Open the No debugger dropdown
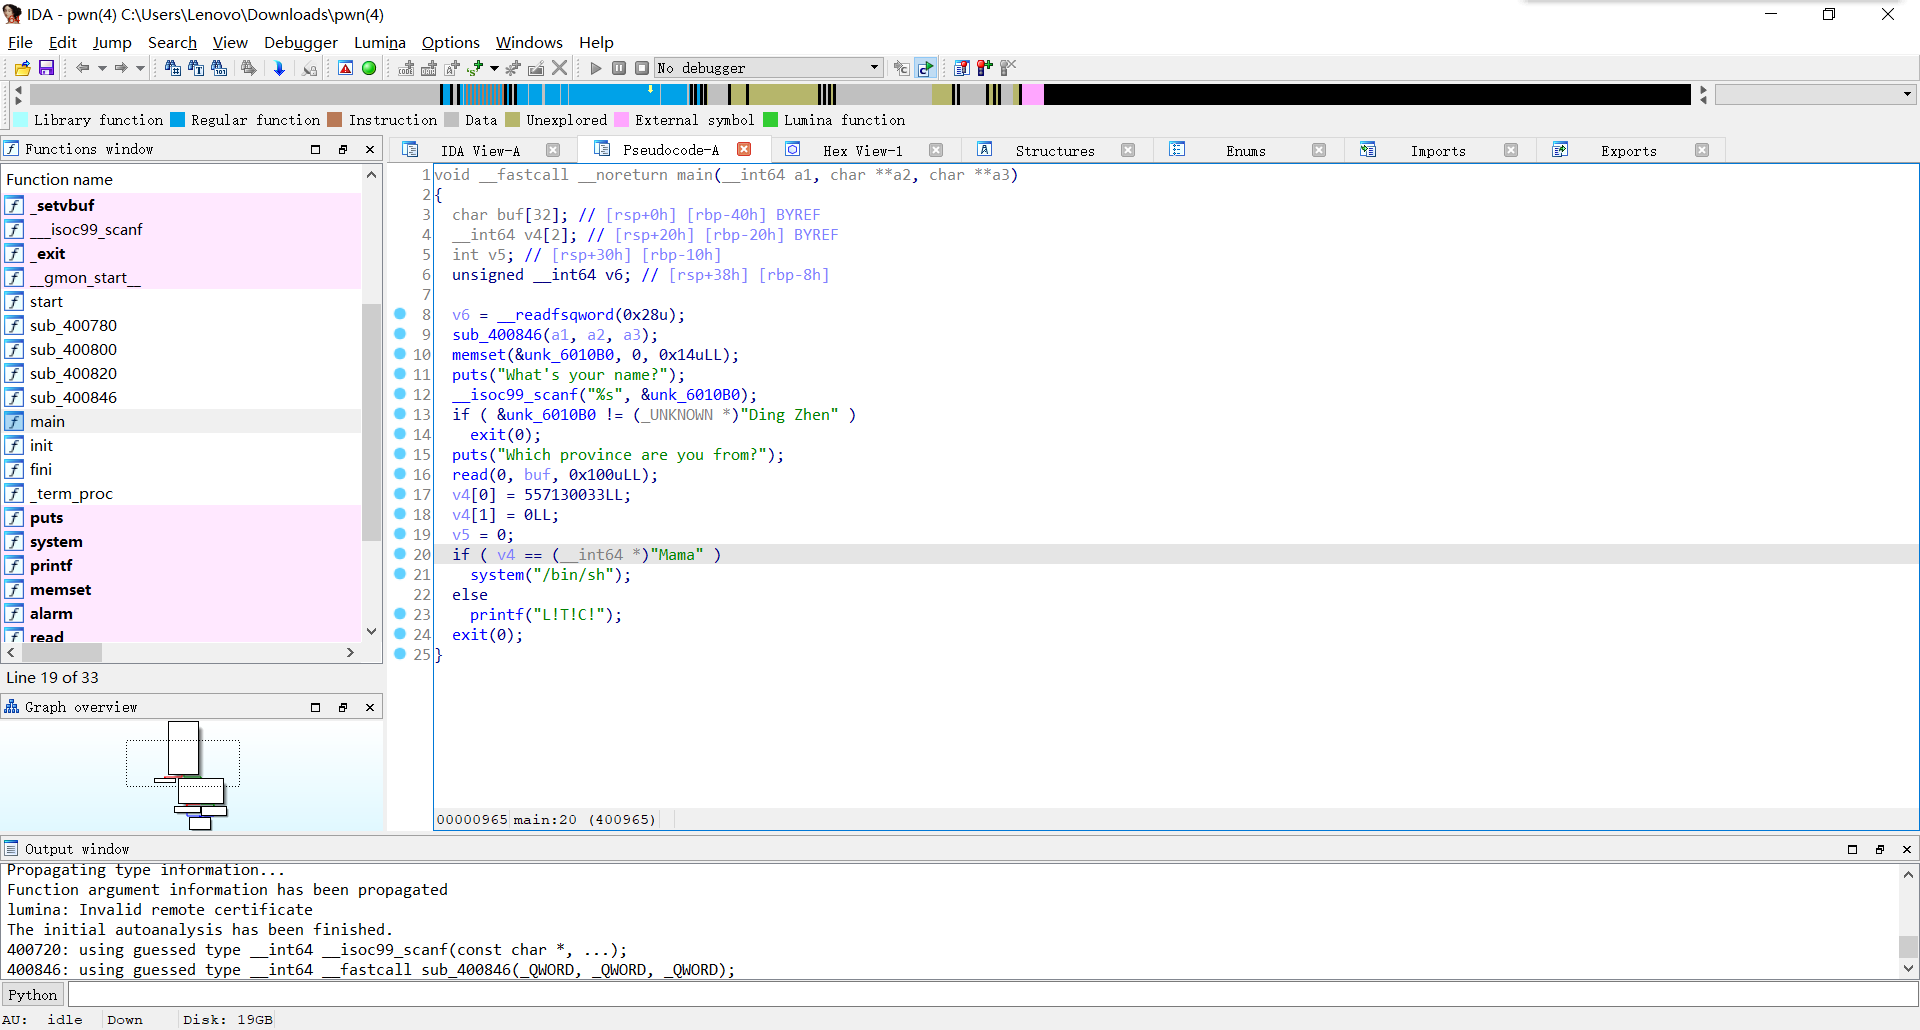Image resolution: width=1920 pixels, height=1030 pixels. point(769,68)
